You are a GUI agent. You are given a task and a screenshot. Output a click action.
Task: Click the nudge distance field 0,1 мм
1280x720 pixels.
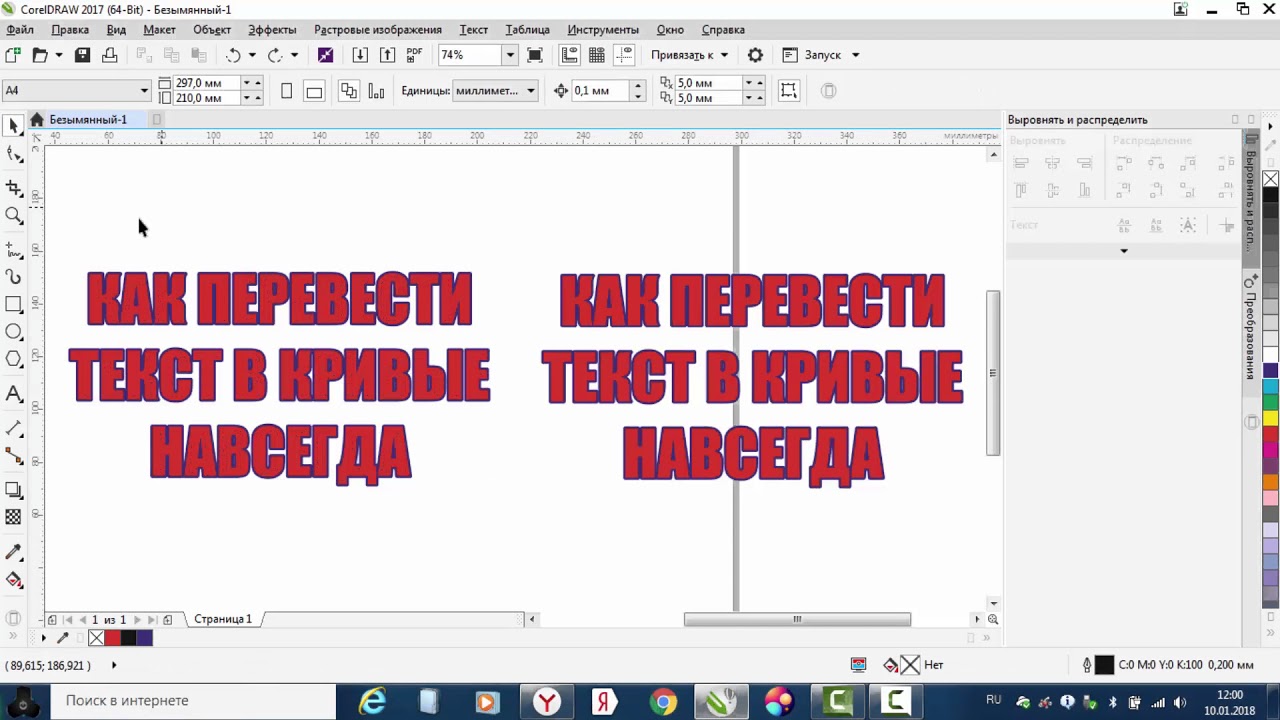pyautogui.click(x=600, y=91)
